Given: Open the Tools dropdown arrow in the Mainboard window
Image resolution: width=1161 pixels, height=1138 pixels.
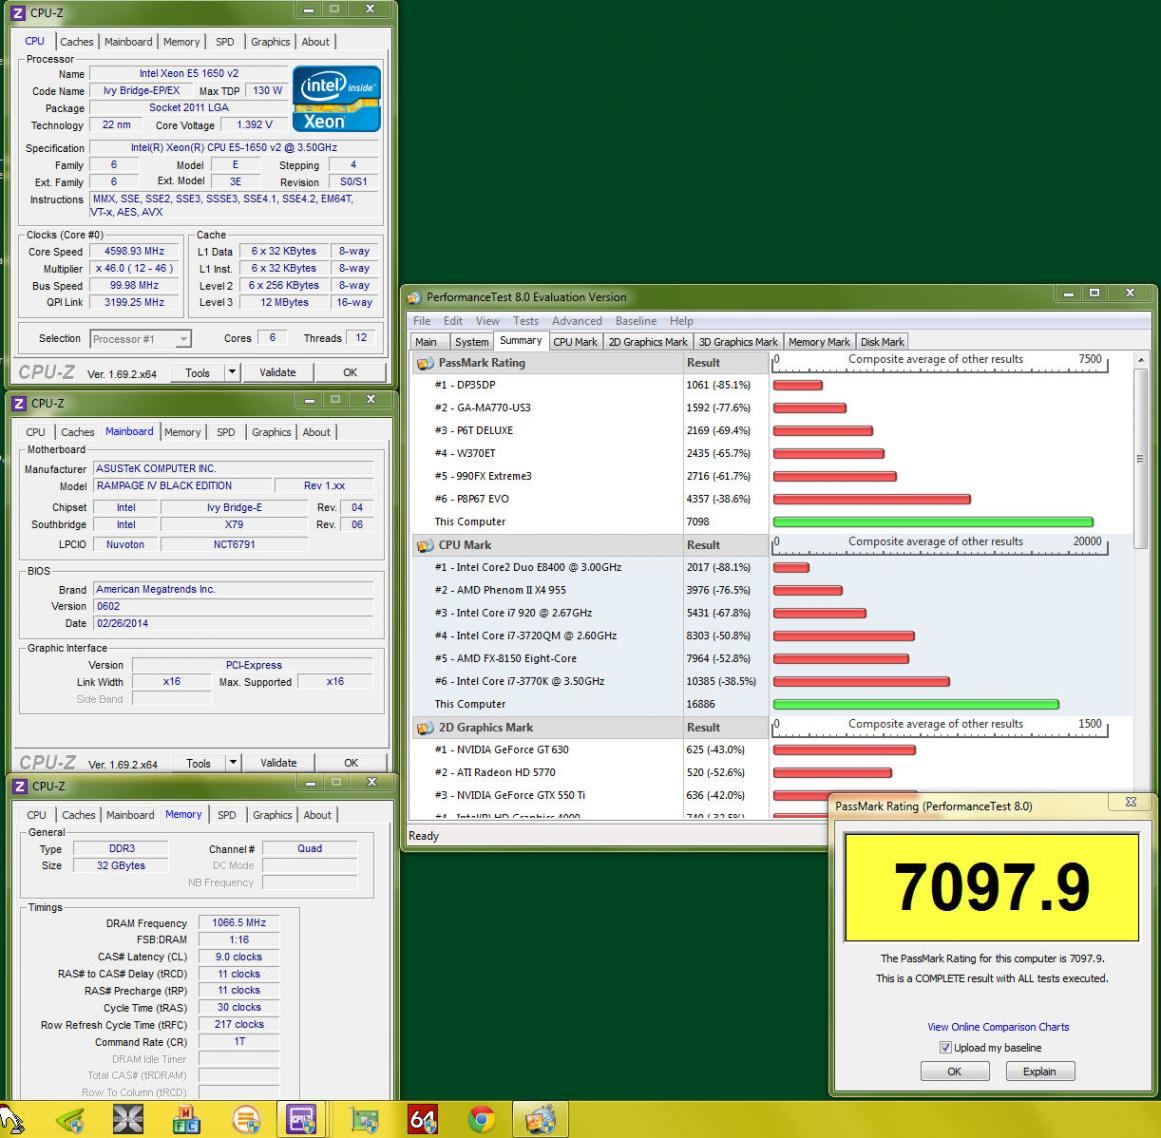Looking at the screenshot, I should (x=232, y=762).
